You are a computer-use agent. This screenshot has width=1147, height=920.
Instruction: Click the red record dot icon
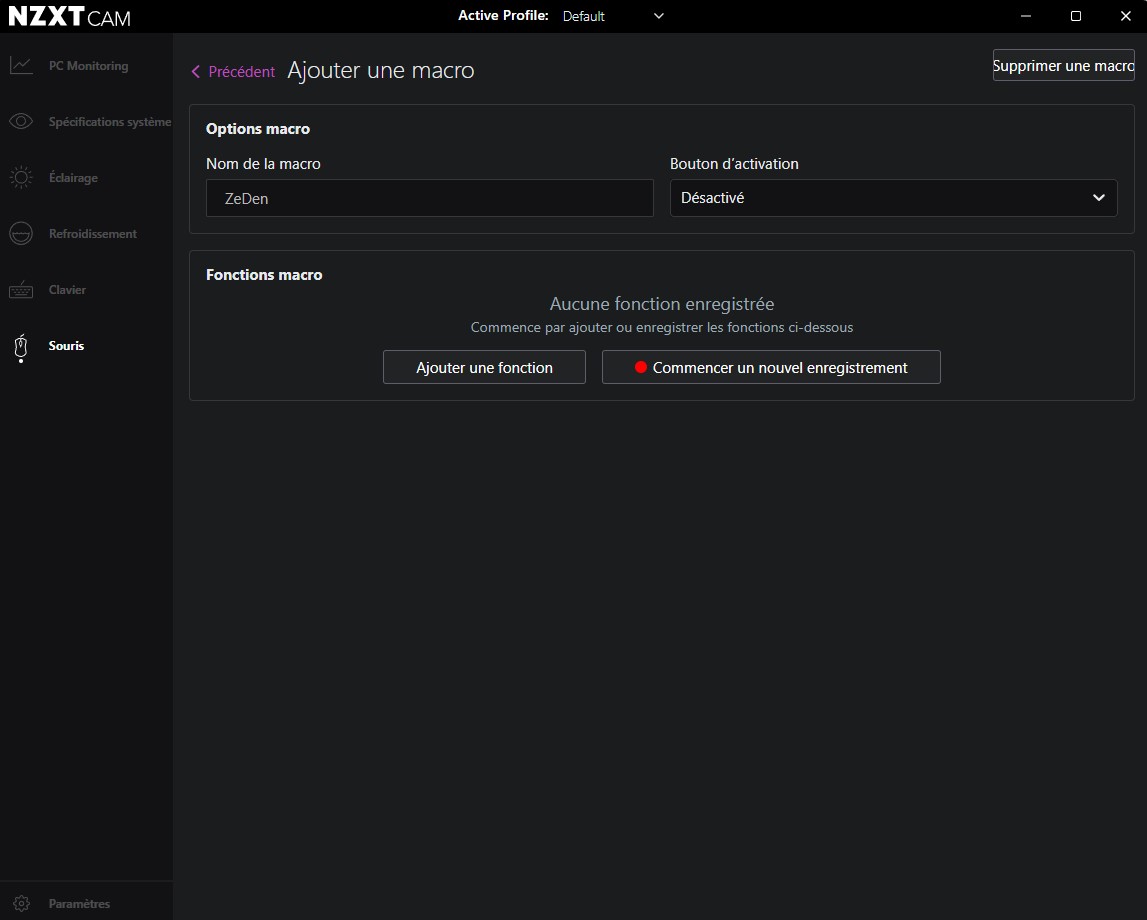[x=641, y=368]
